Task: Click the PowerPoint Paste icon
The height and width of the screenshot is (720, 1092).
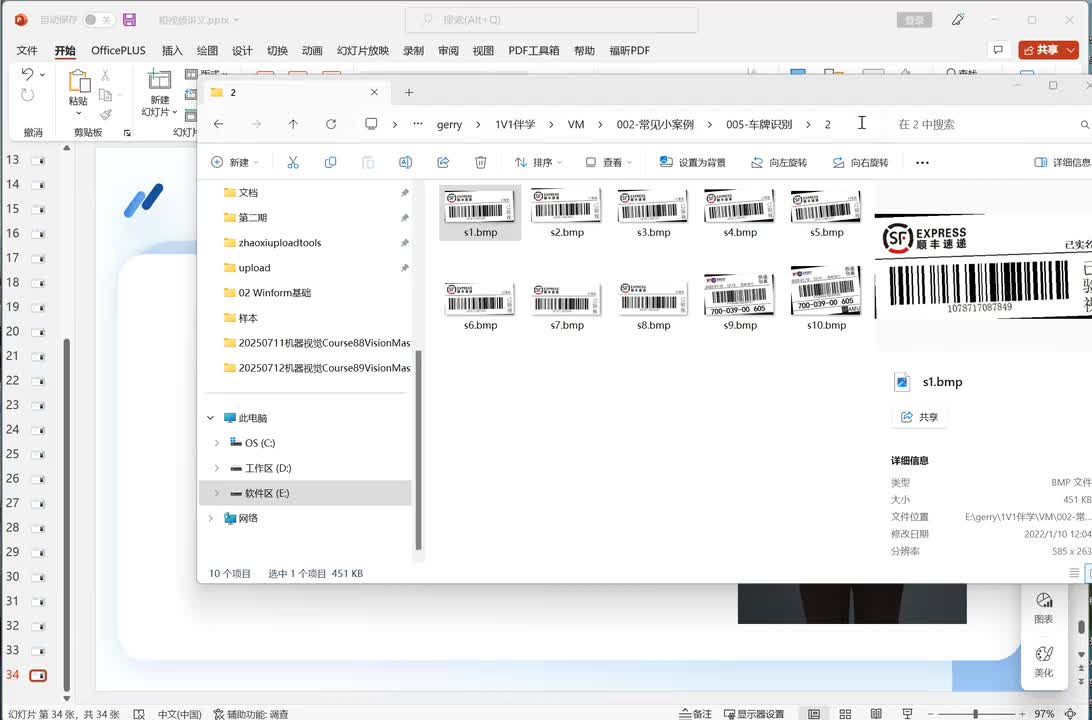Action: [x=79, y=81]
